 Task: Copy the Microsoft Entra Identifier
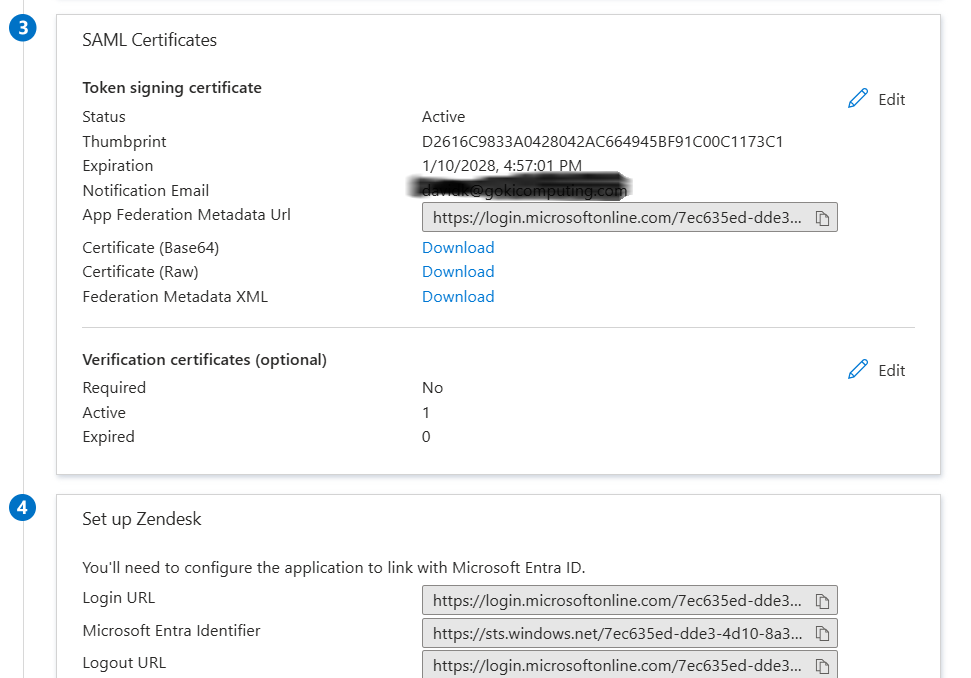(822, 633)
